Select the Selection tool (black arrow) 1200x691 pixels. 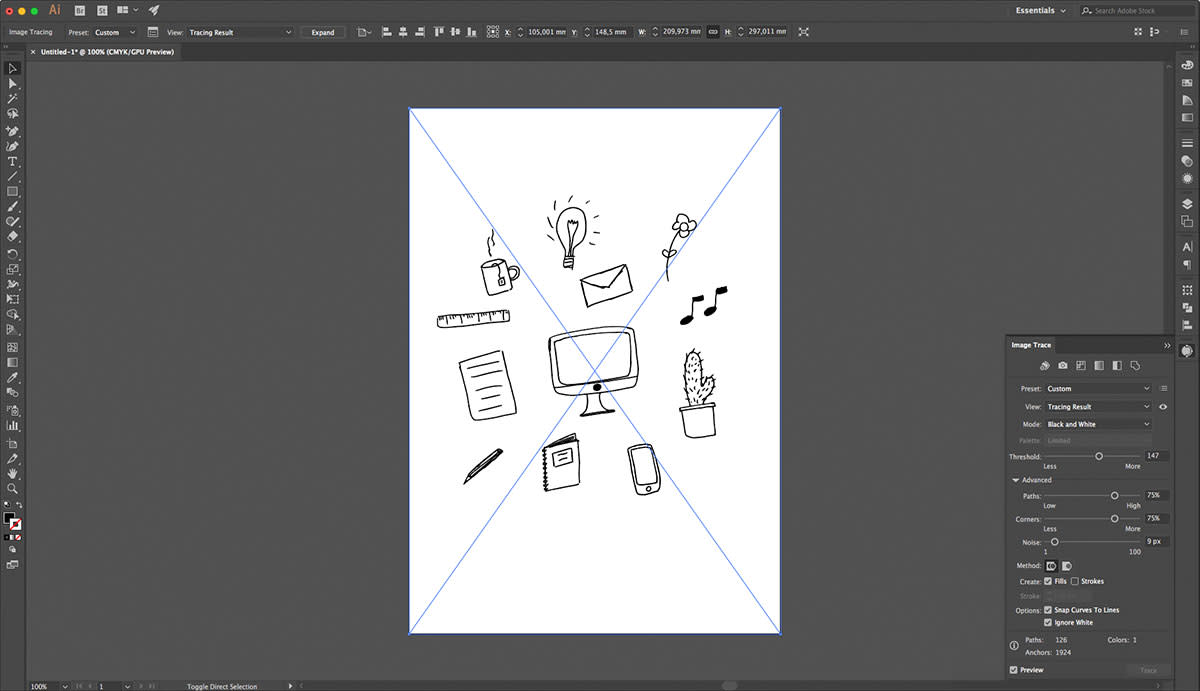pyautogui.click(x=13, y=68)
